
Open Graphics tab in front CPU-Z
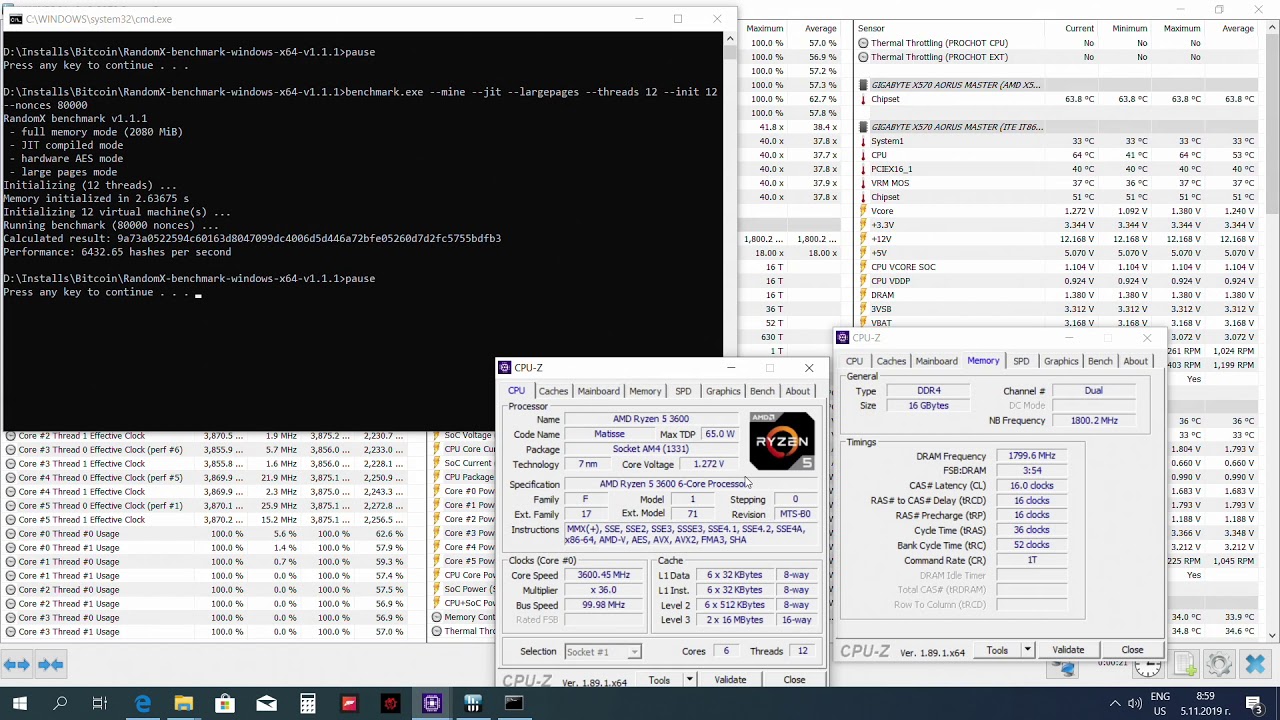(723, 391)
